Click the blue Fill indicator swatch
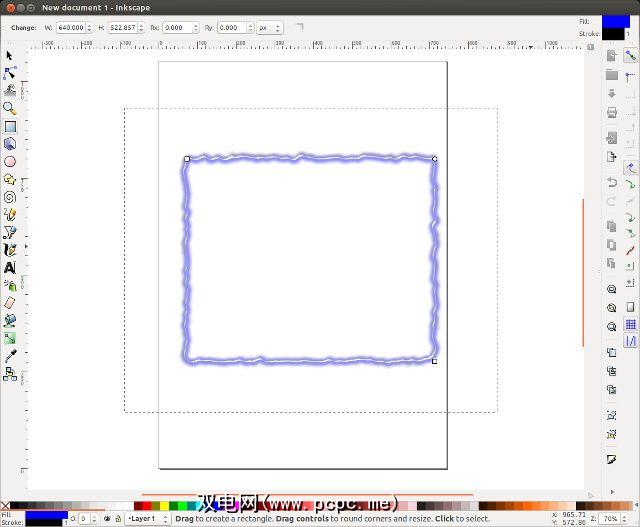The height and width of the screenshot is (527, 640). 45,514
